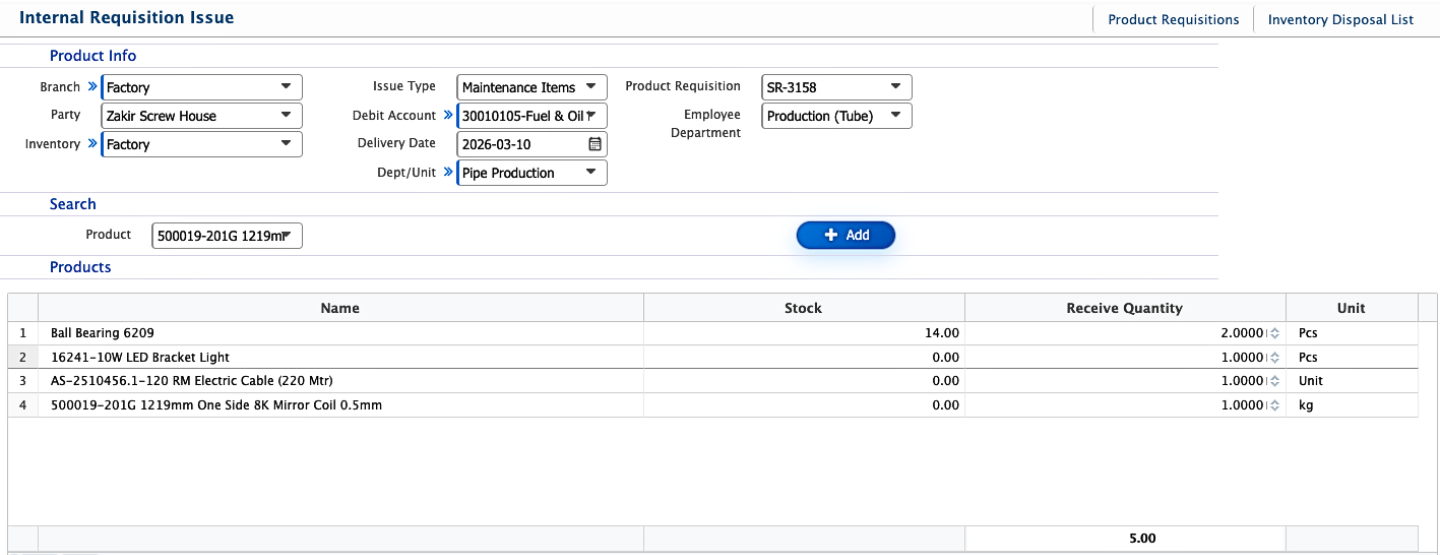Click the stepper arrows for Ball Bearing 6209 quantity
This screenshot has width=1440, height=555.
pos(1274,333)
